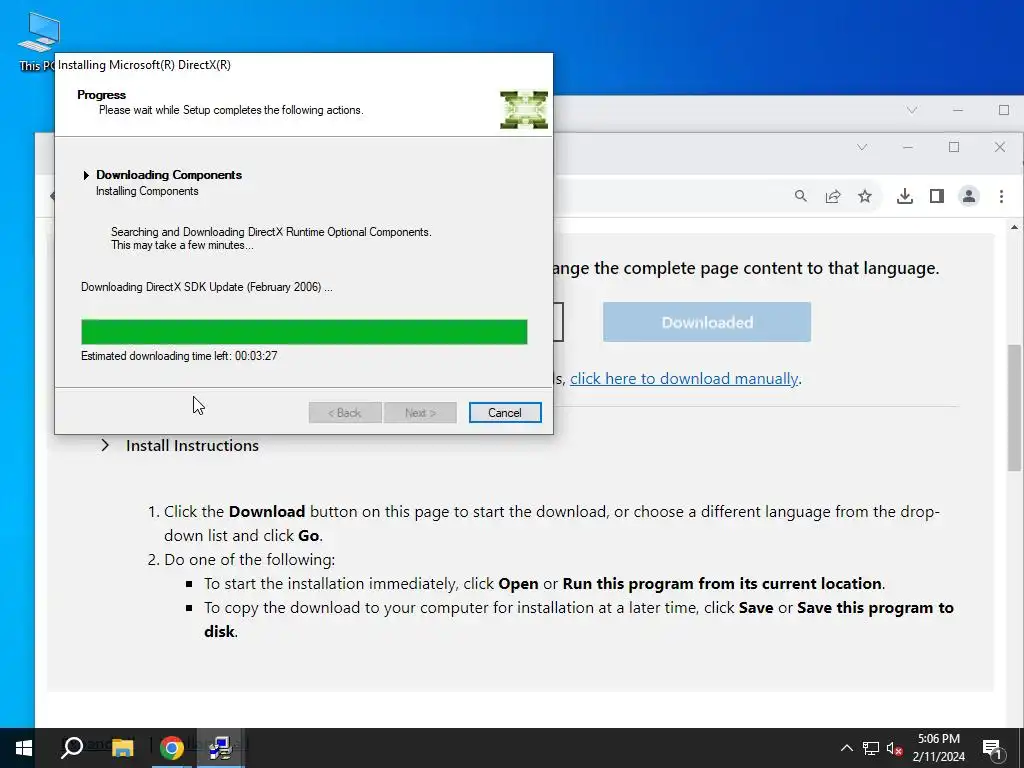This screenshot has height=768, width=1024.
Task: Open Chrome's three-dot menu
Action: tap(1001, 196)
